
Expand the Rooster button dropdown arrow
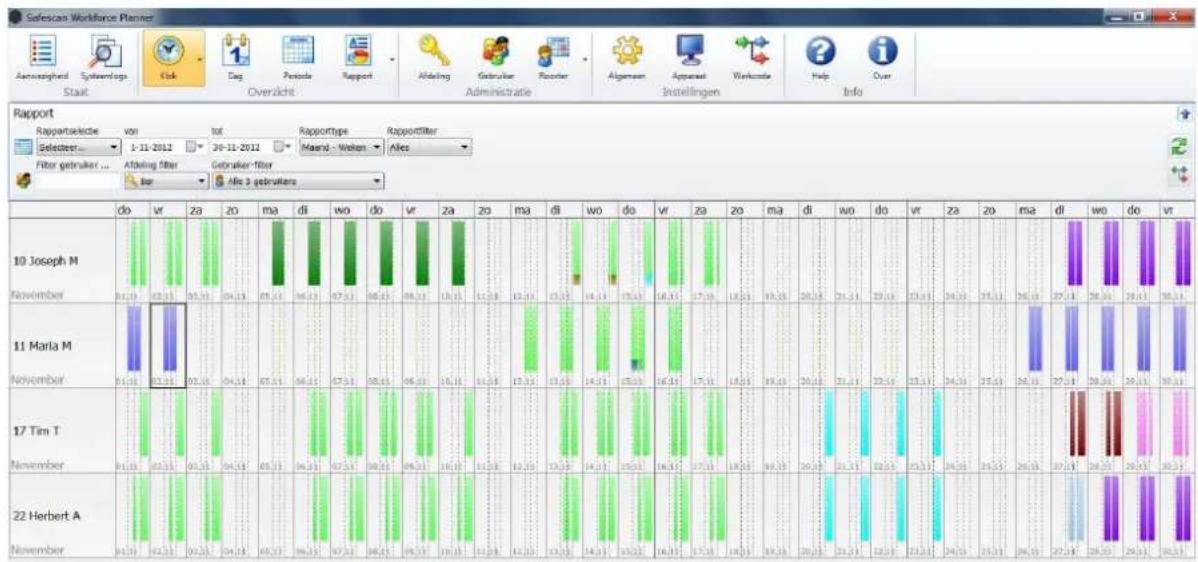pos(584,60)
